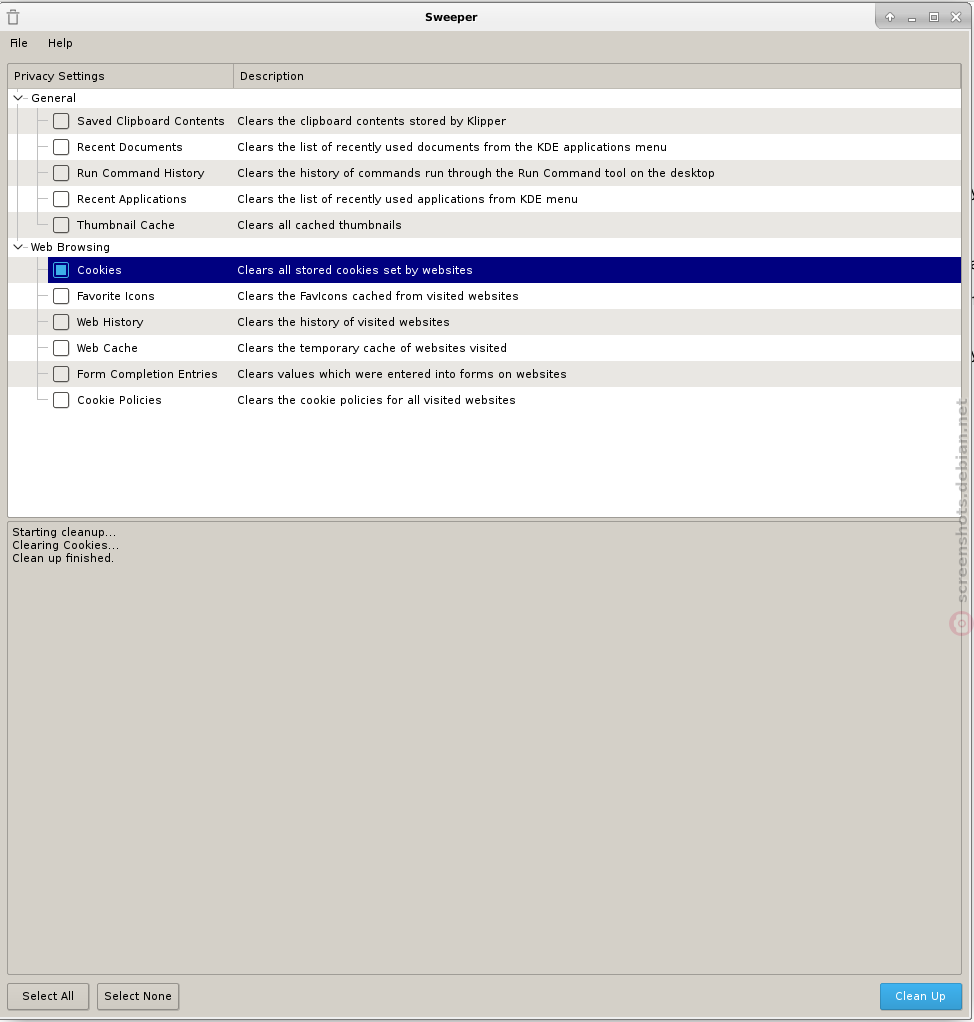
Task: Tick the Web Cache checkbox
Action: coord(61,348)
